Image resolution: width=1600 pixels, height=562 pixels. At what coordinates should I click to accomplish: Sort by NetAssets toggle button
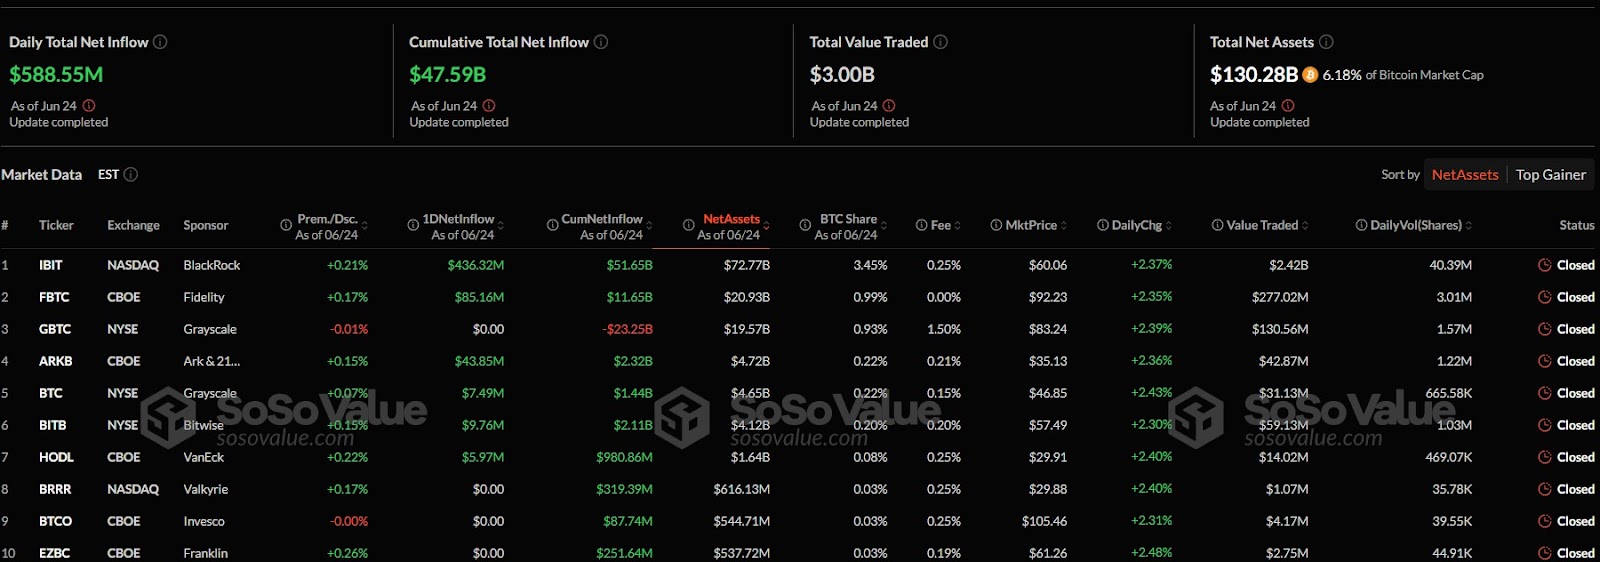[1465, 174]
